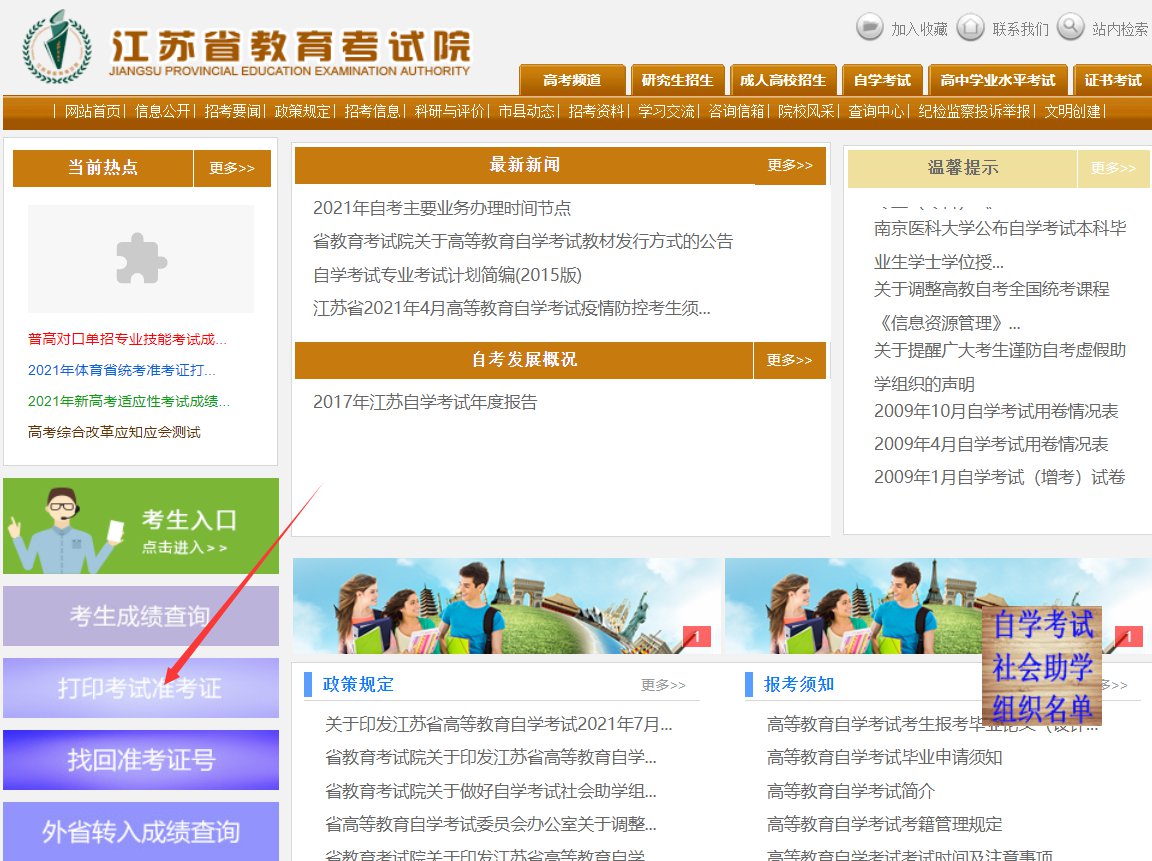The height and width of the screenshot is (861, 1152).
Task: Click the 联系我们 home icon
Action: pos(970,27)
